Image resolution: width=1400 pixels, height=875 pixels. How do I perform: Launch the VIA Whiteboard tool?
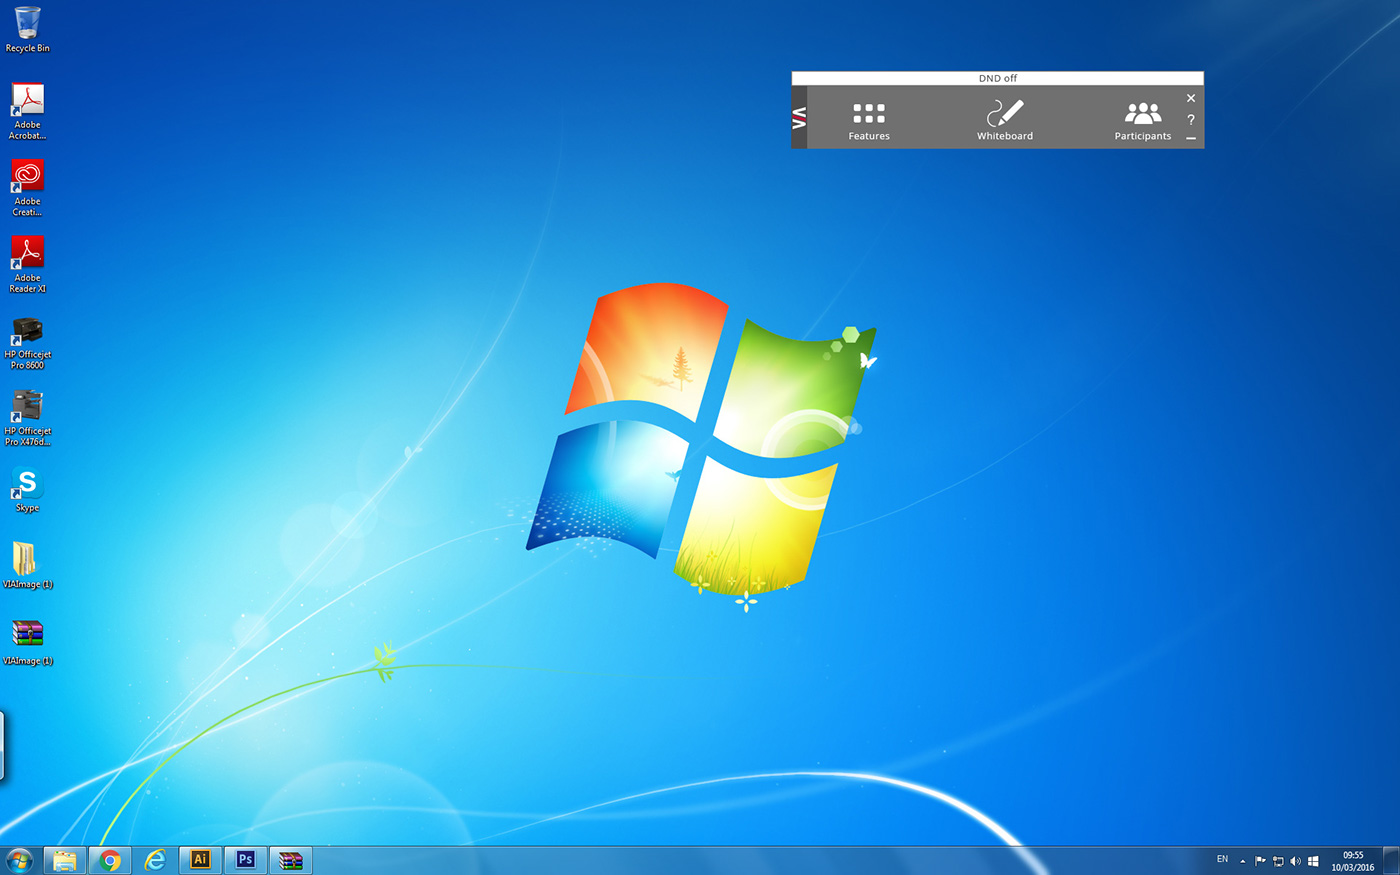1005,120
